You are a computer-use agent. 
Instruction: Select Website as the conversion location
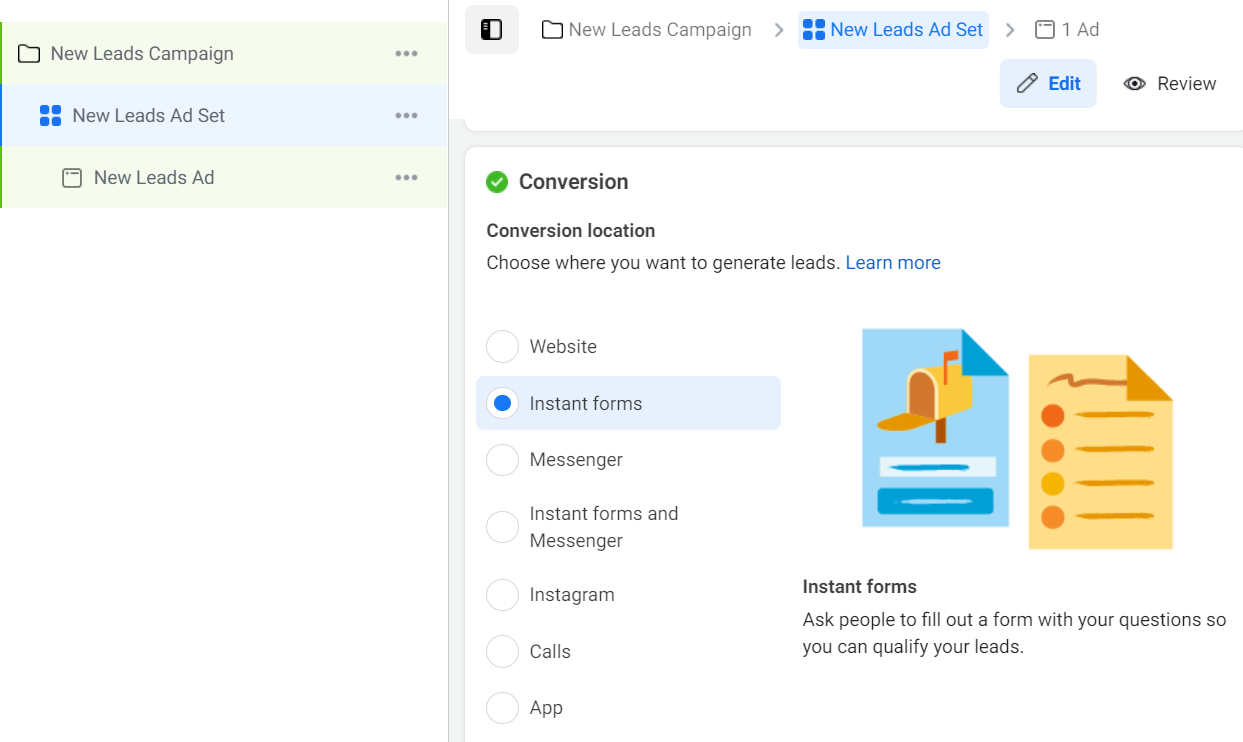502,346
